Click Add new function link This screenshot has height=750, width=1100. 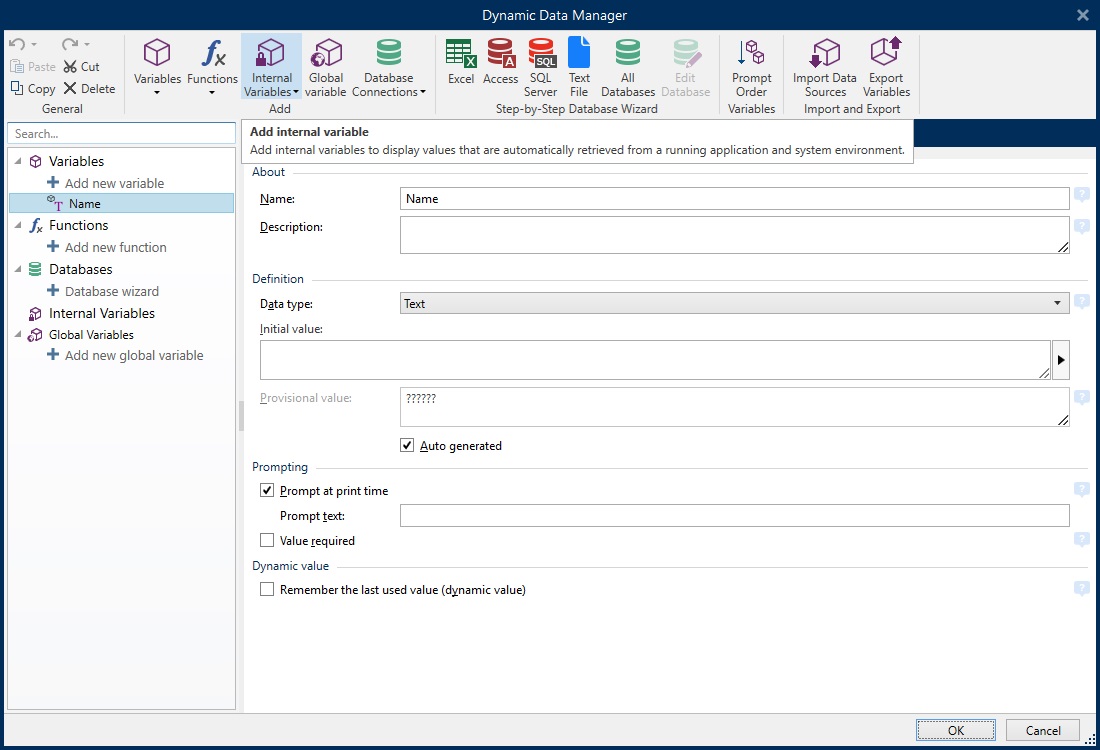tap(115, 247)
